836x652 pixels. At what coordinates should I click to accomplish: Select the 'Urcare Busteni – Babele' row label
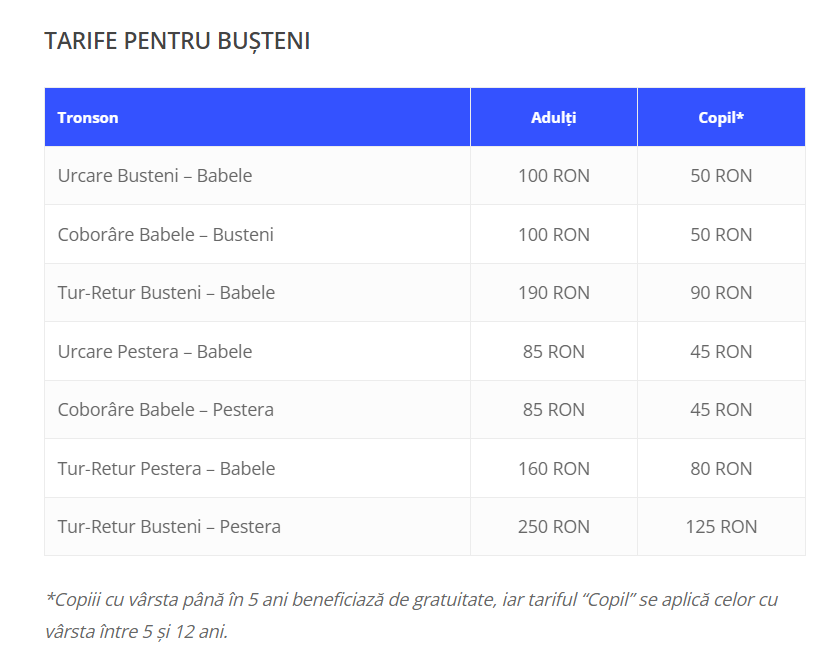pos(155,176)
